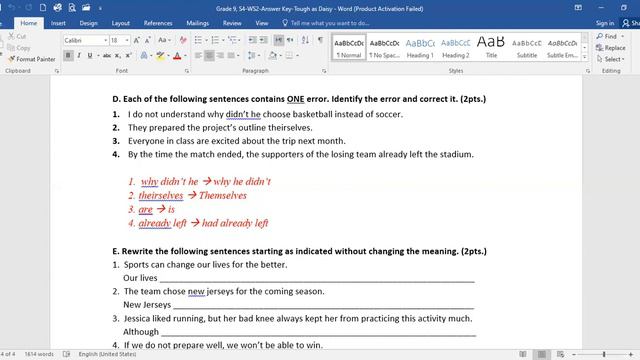Click the Sort icon
This screenshot has height=360, width=640.
click(x=305, y=40)
